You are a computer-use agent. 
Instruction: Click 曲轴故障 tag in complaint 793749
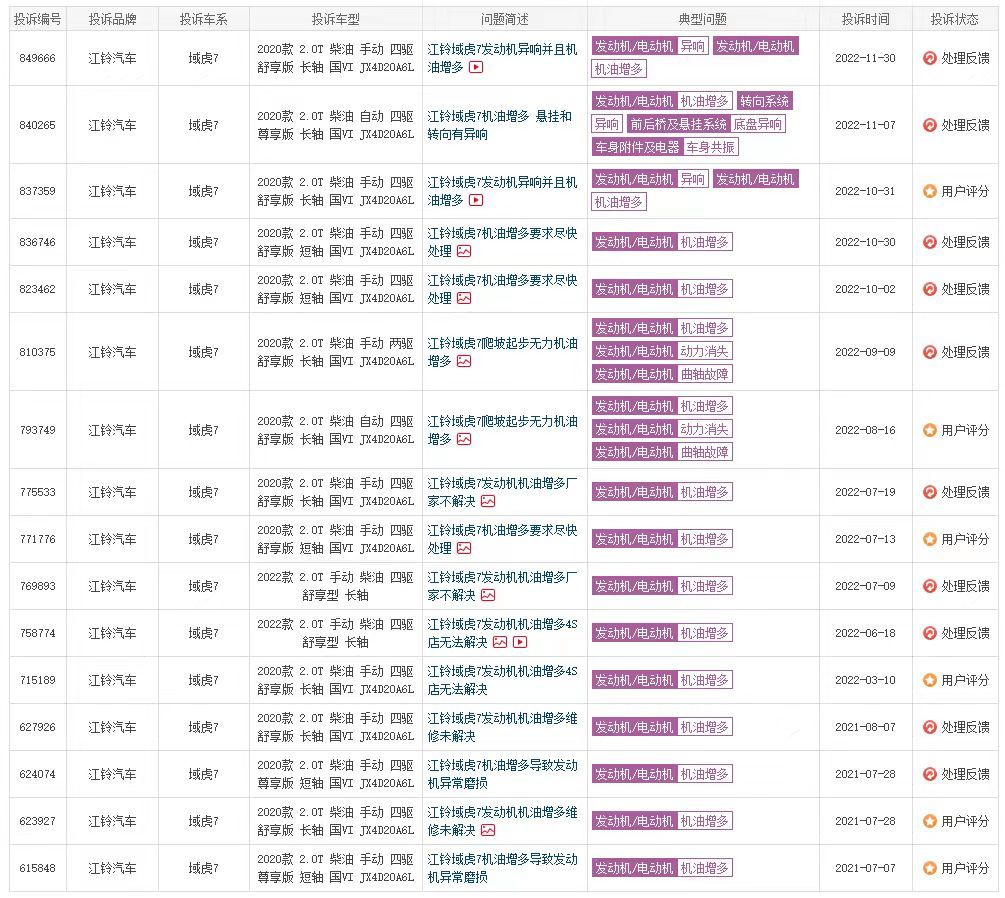click(704, 452)
